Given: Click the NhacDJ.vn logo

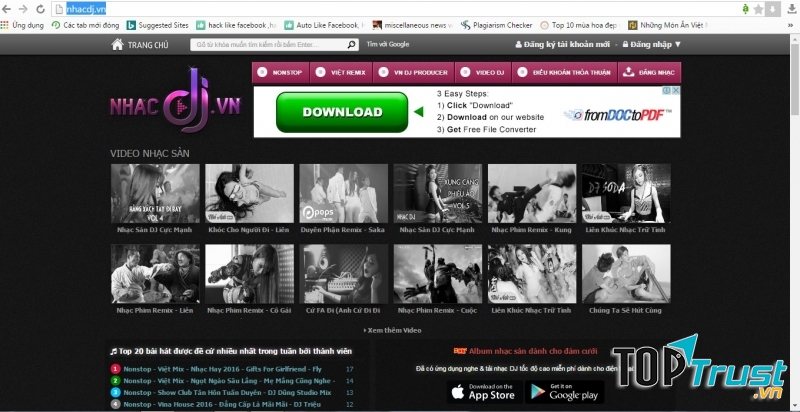Looking at the screenshot, I should click(175, 100).
